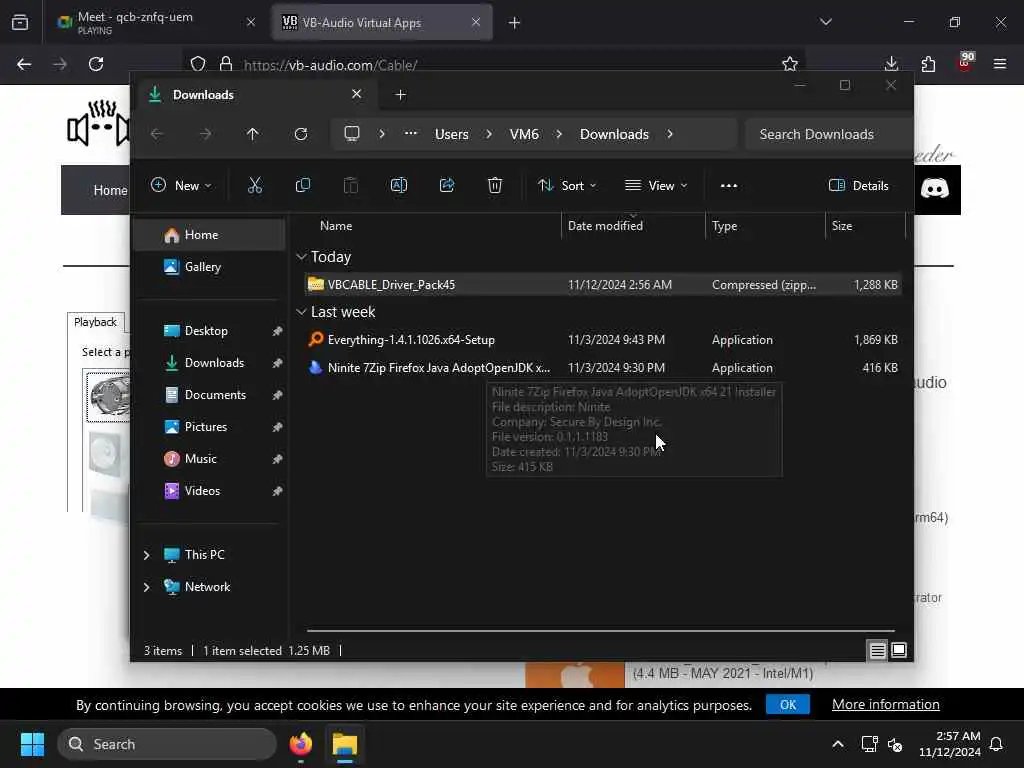Go back in Firefox browser
The height and width of the screenshot is (768, 1024).
click(x=24, y=64)
